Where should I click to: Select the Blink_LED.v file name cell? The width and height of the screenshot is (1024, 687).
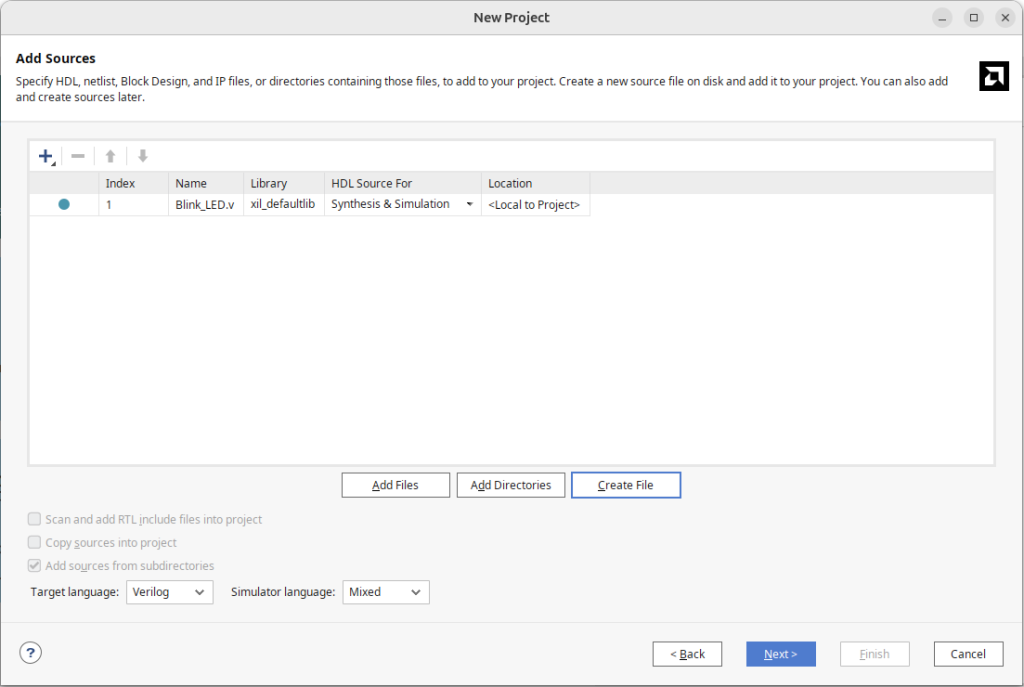coord(205,204)
